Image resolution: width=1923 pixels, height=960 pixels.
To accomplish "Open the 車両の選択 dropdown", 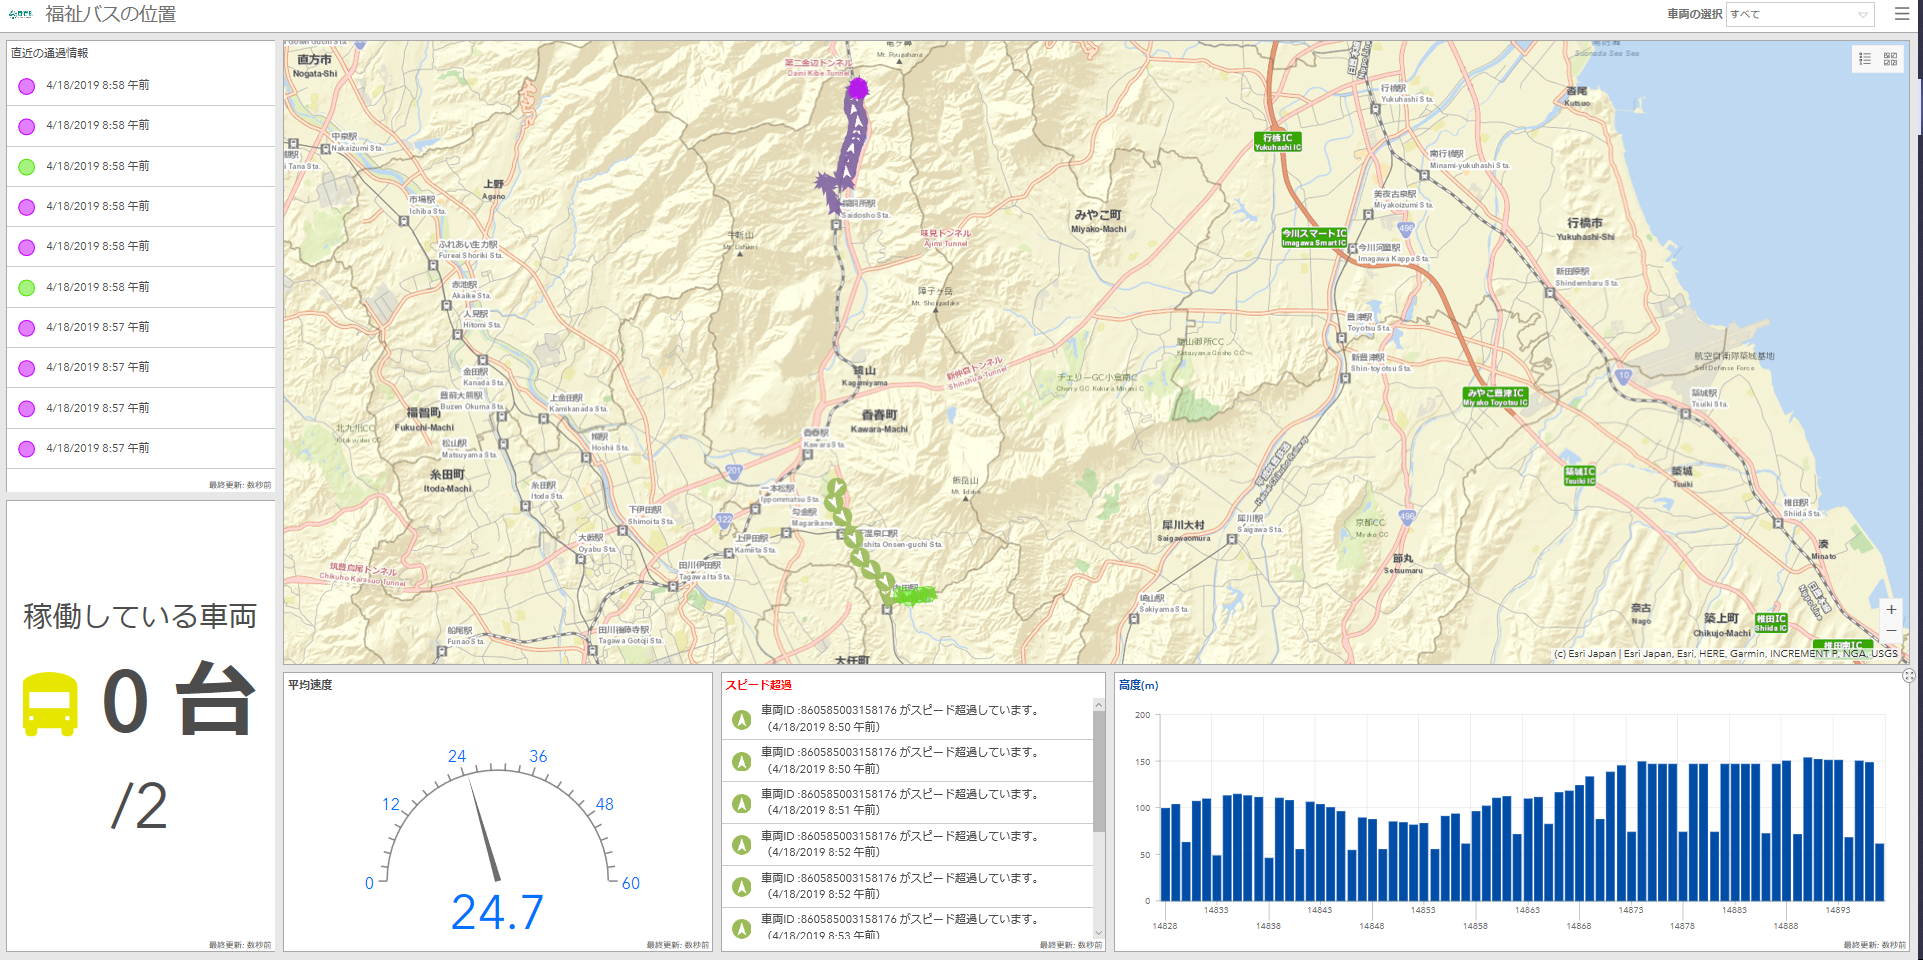I will 1799,14.
